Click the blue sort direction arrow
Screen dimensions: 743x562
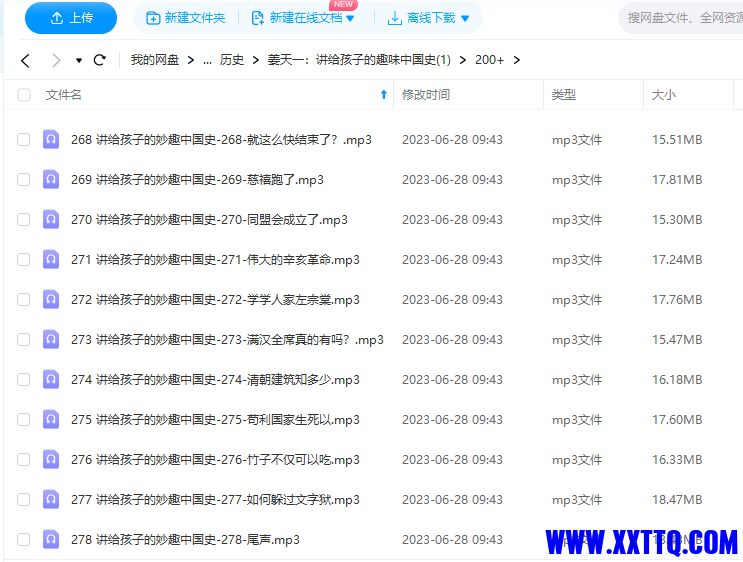pos(384,95)
